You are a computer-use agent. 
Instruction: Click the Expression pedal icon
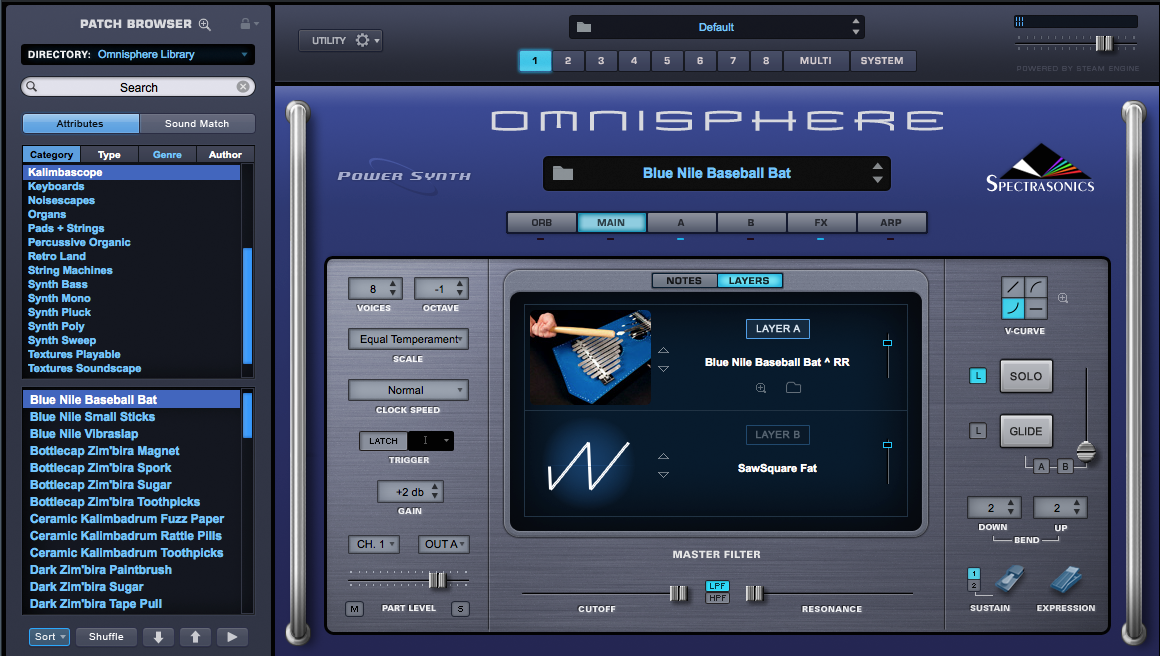pyautogui.click(x=1065, y=579)
